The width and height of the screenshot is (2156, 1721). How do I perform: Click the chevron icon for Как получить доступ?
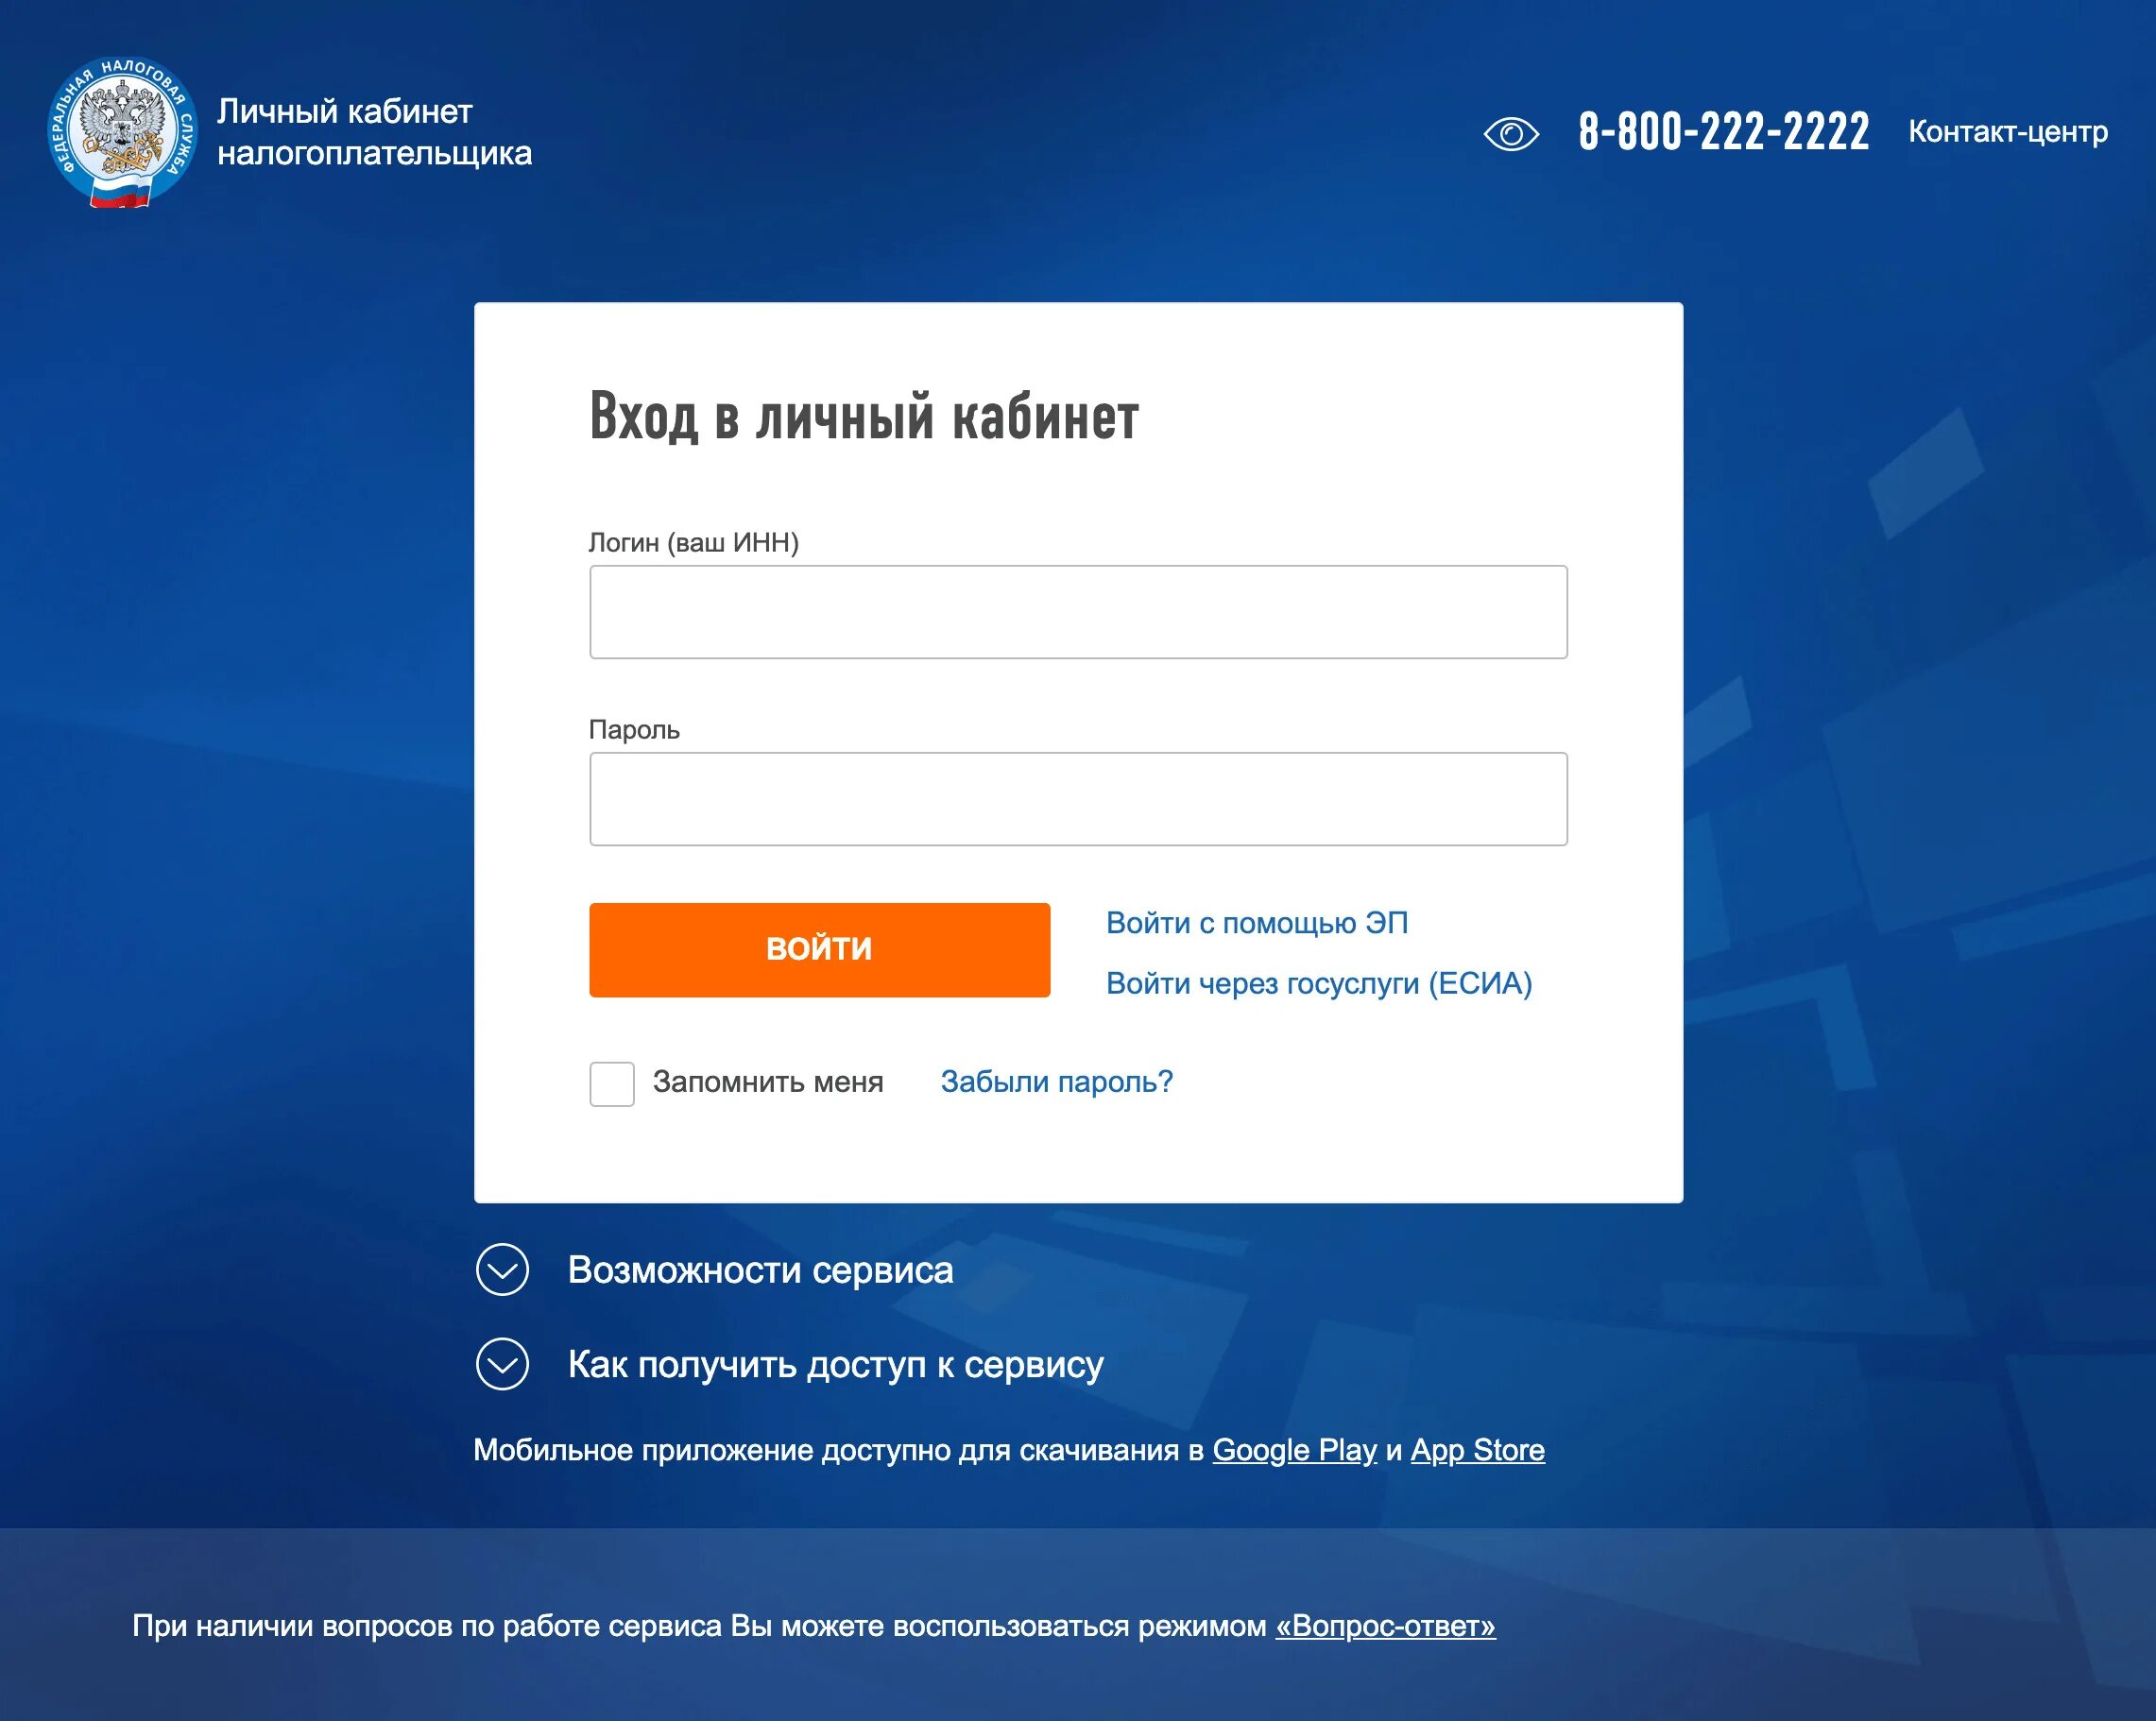point(504,1366)
